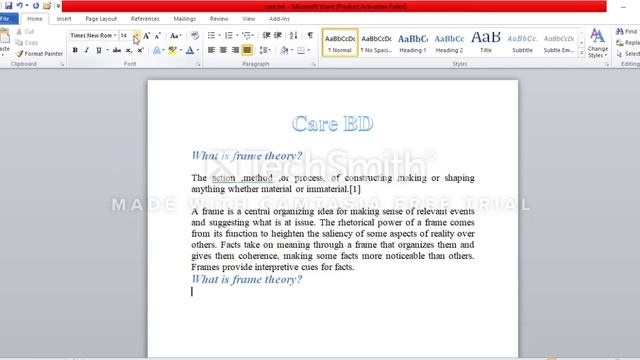Apply the Normal style

pos(340,42)
